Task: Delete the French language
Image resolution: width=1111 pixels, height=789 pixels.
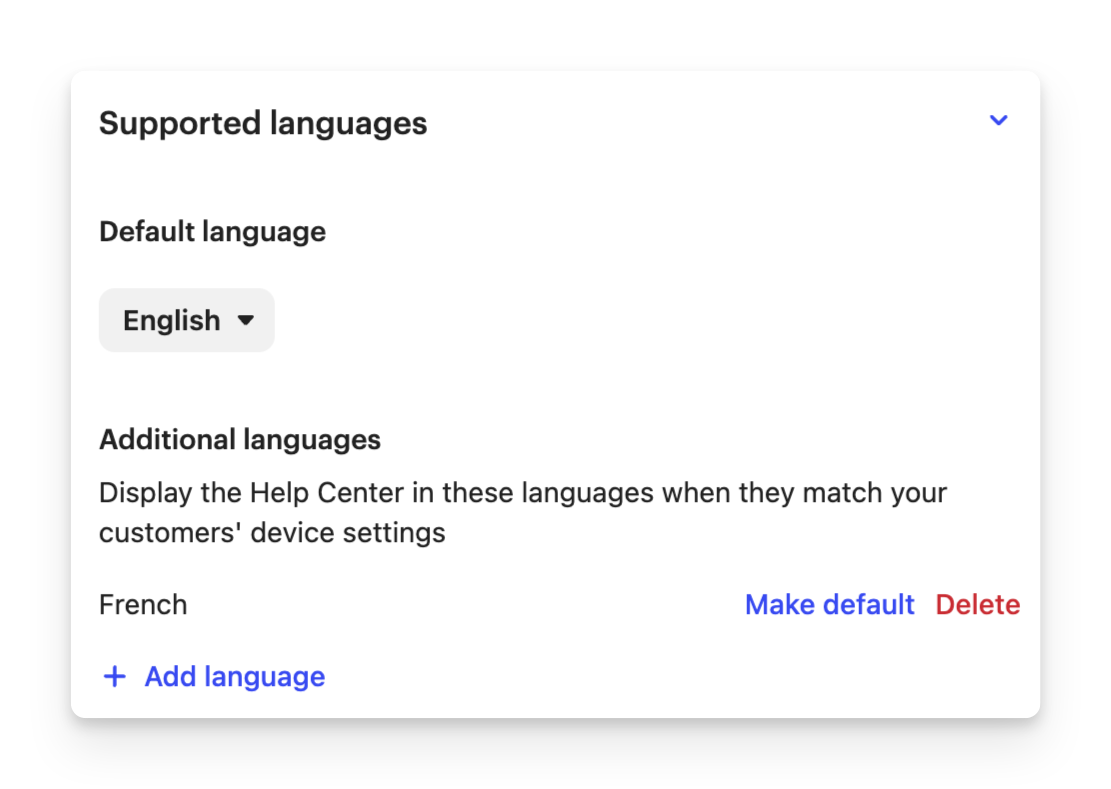Action: click(977, 605)
